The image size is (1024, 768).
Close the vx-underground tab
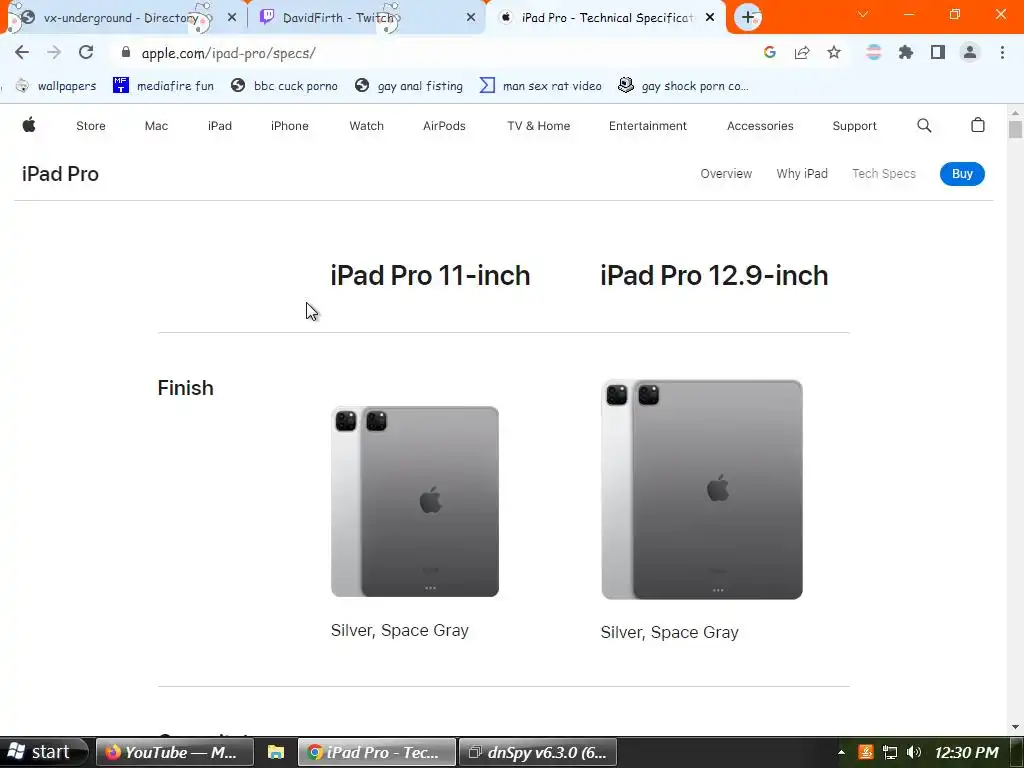[232, 18]
